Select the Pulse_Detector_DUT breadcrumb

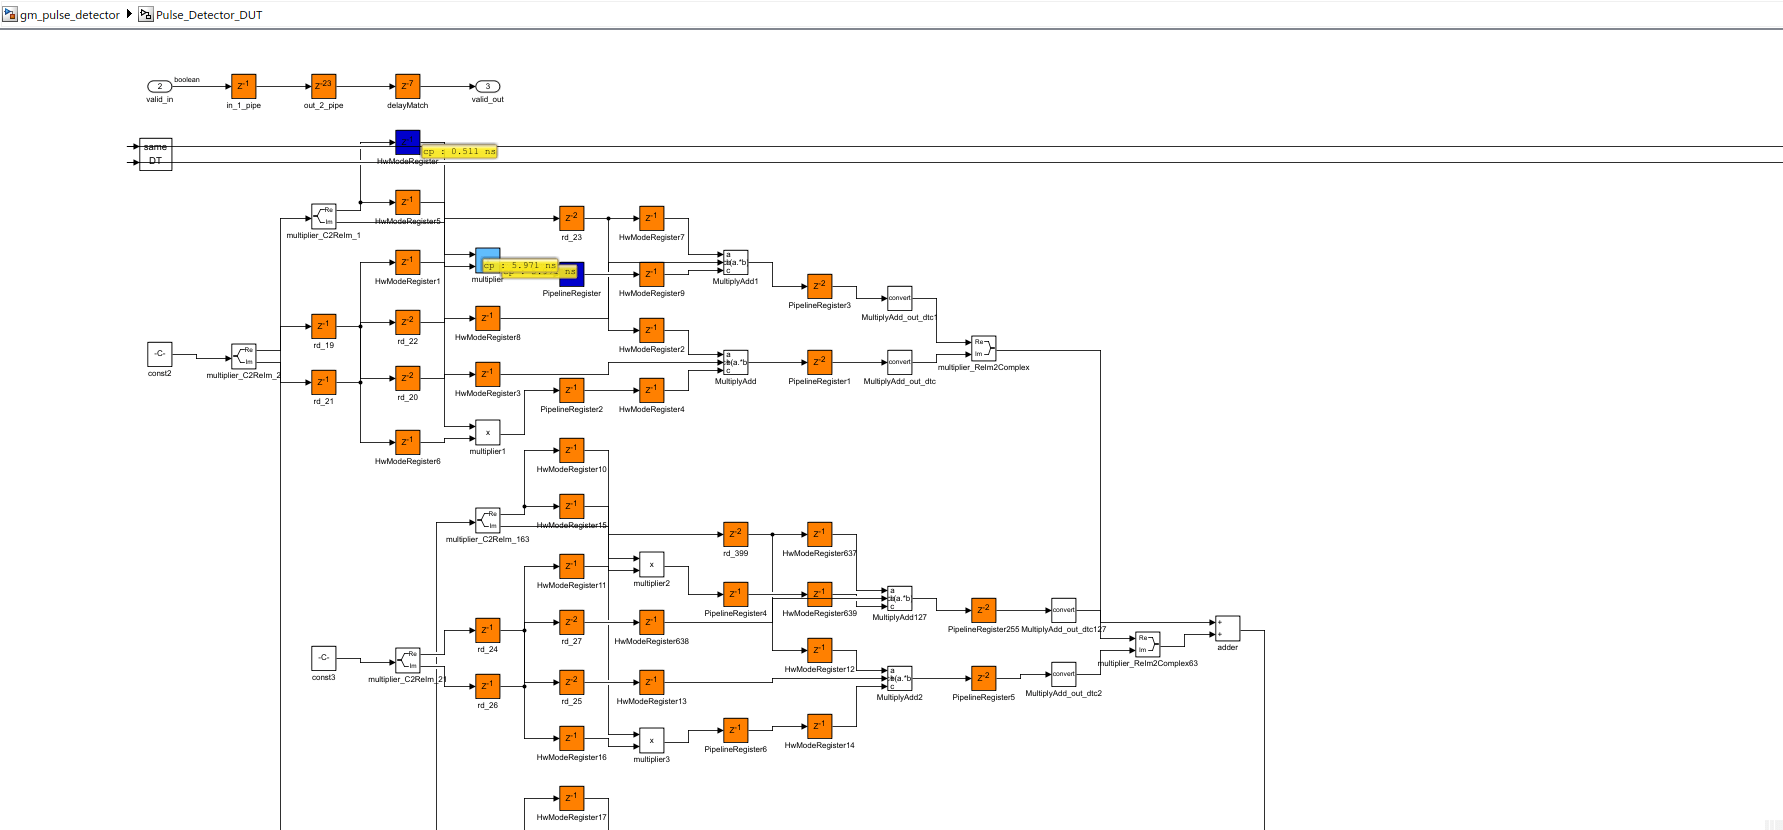pyautogui.click(x=200, y=15)
